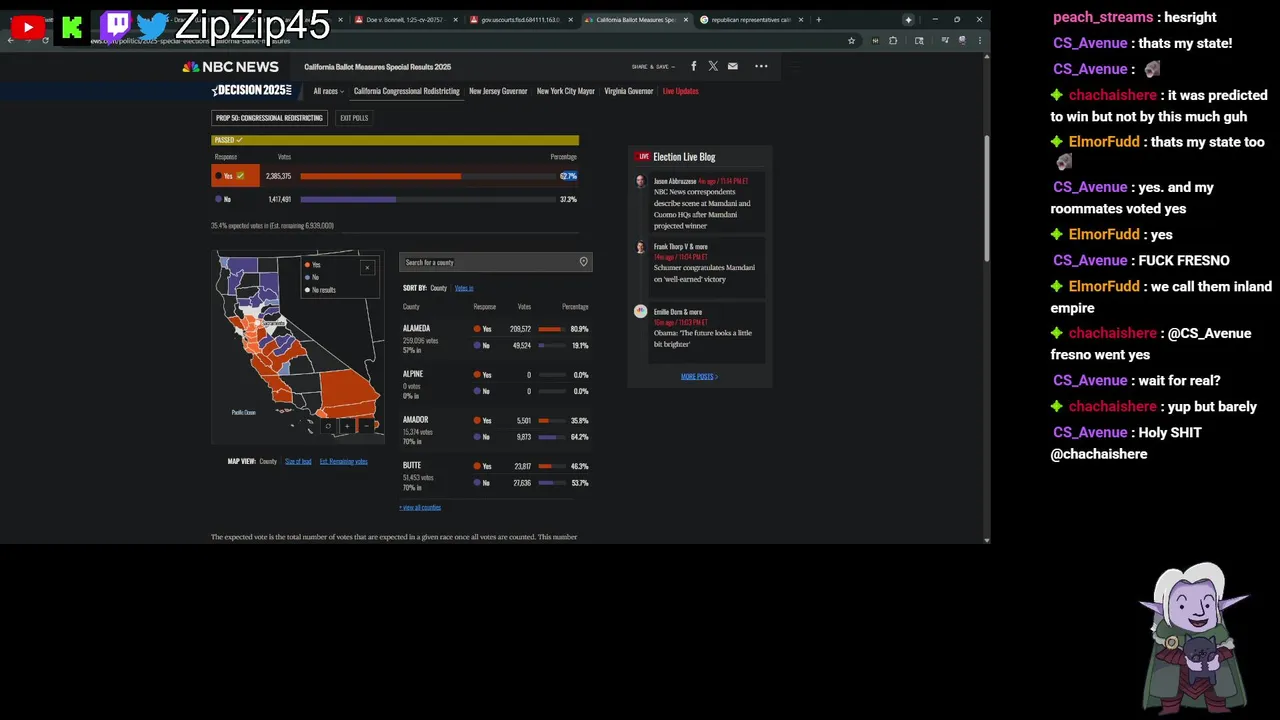Open More Posts in live blog
Viewport: 1280px width, 720px height.
[699, 376]
